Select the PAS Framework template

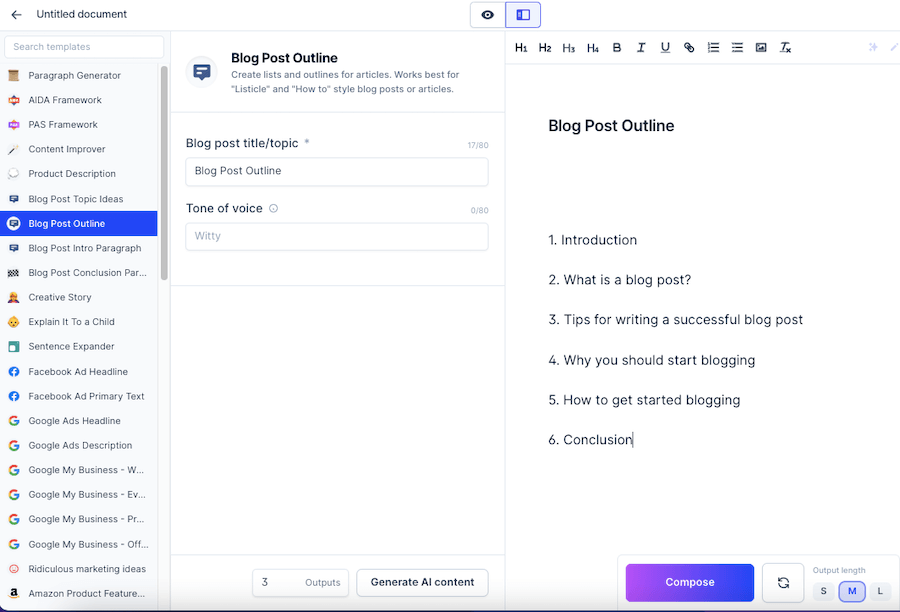click(79, 125)
